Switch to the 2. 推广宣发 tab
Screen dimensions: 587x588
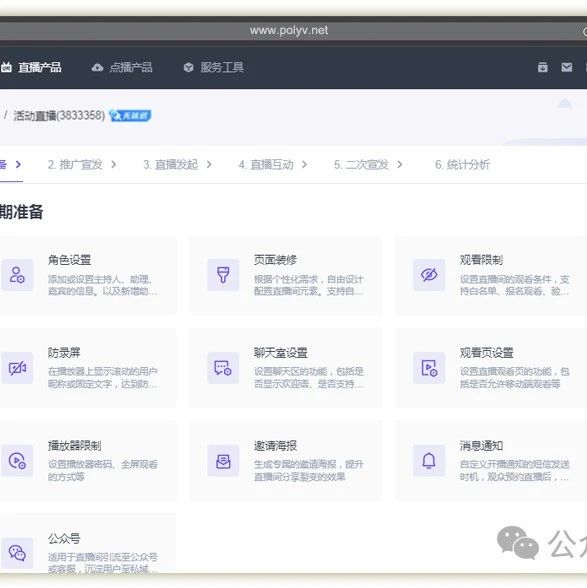[x=75, y=165]
